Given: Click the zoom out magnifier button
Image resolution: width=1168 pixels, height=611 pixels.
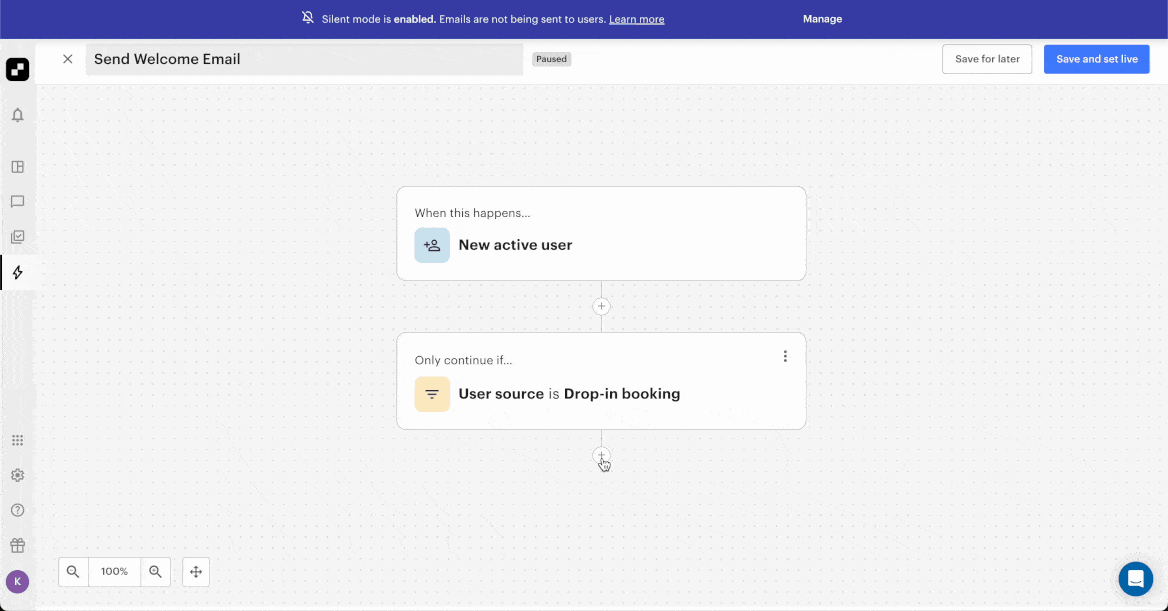Looking at the screenshot, I should [73, 572].
